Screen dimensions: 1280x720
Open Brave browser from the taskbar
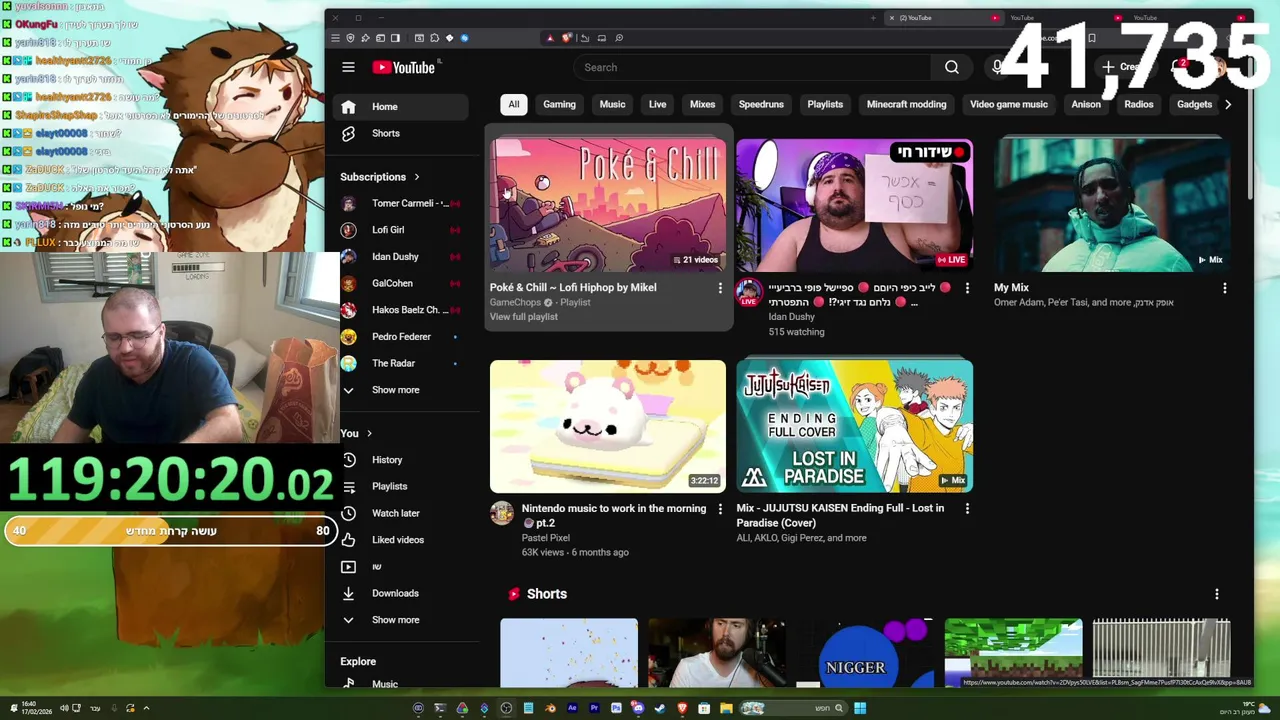[x=683, y=708]
